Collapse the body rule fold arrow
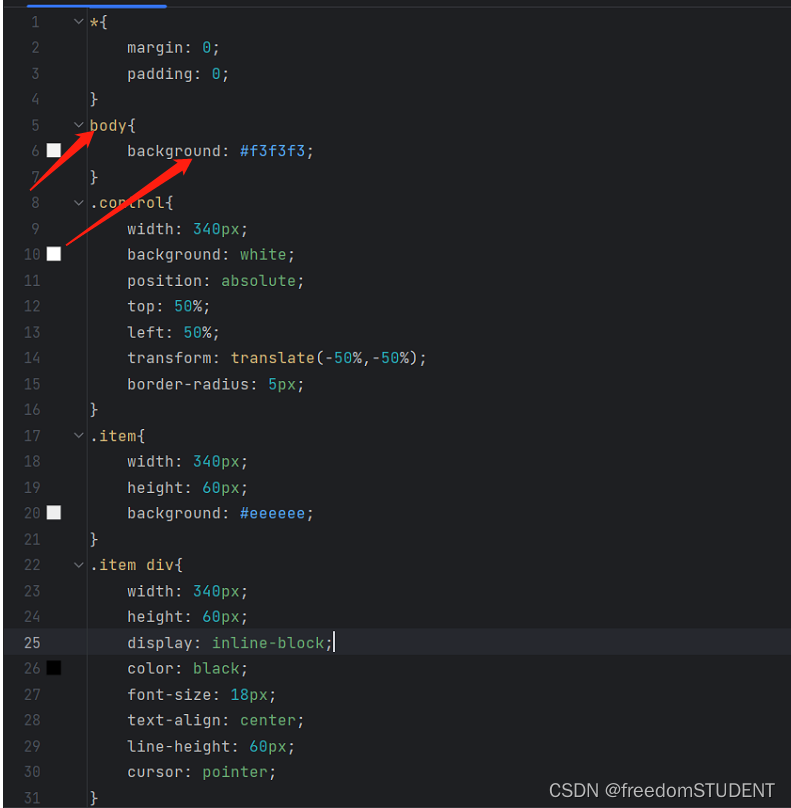Screen dimensions: 791x808 [x=79, y=125]
